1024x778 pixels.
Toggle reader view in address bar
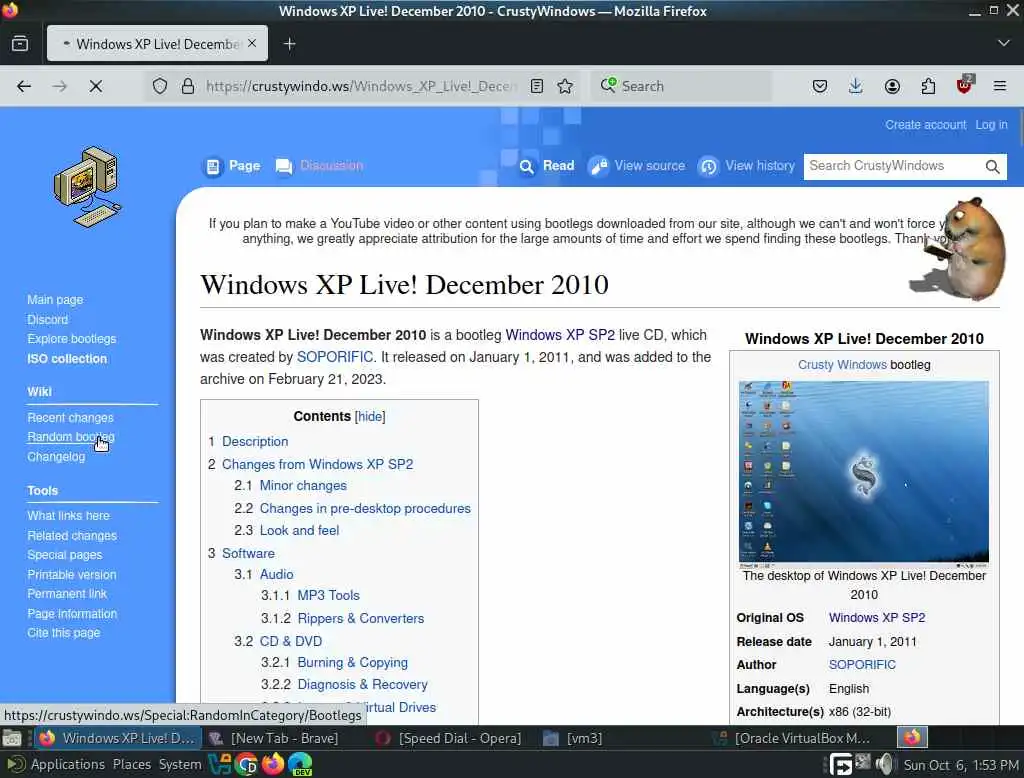tap(537, 86)
